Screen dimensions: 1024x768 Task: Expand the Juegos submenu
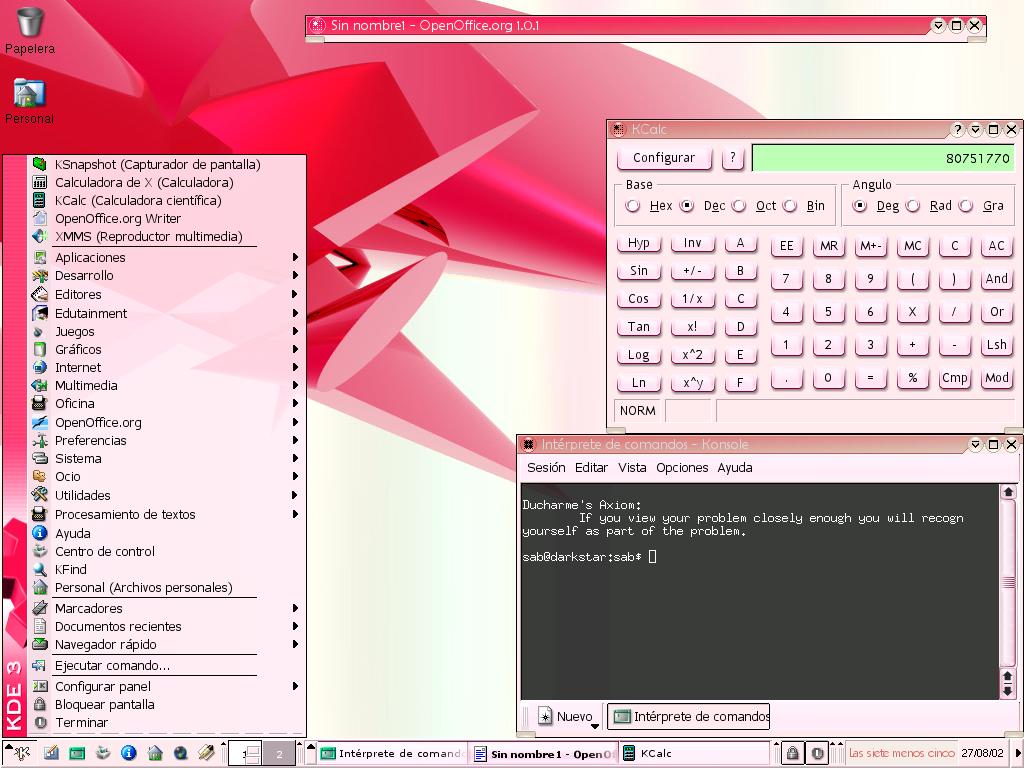coord(167,332)
